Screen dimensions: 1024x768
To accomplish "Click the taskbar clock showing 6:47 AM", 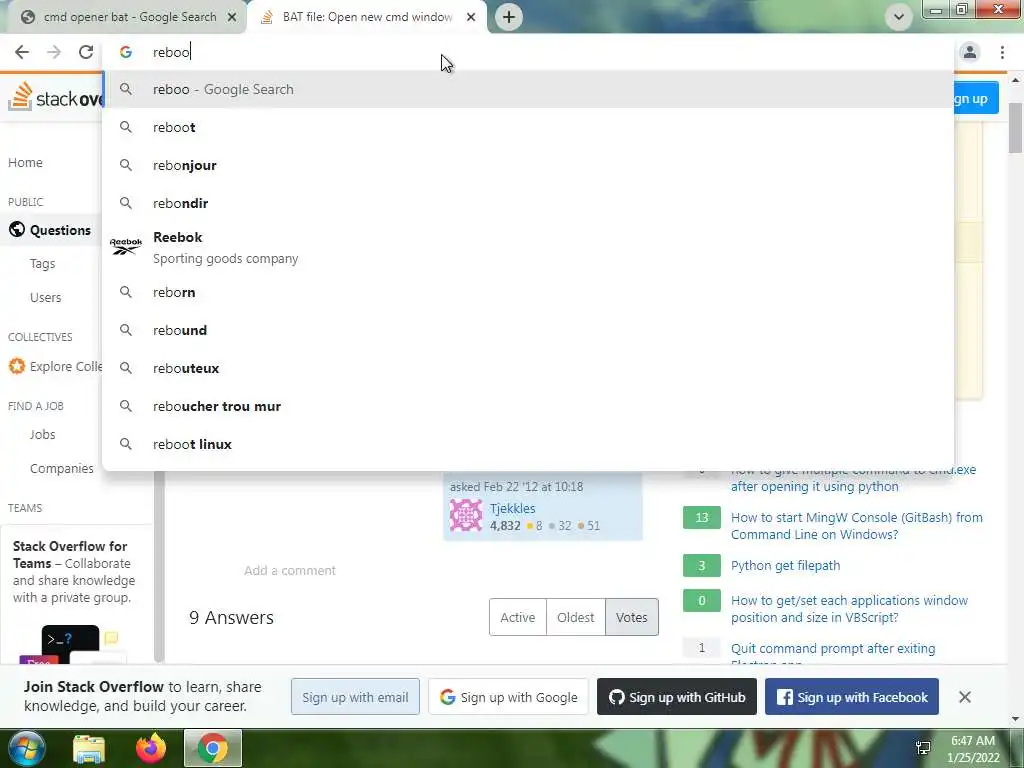I will point(973,749).
